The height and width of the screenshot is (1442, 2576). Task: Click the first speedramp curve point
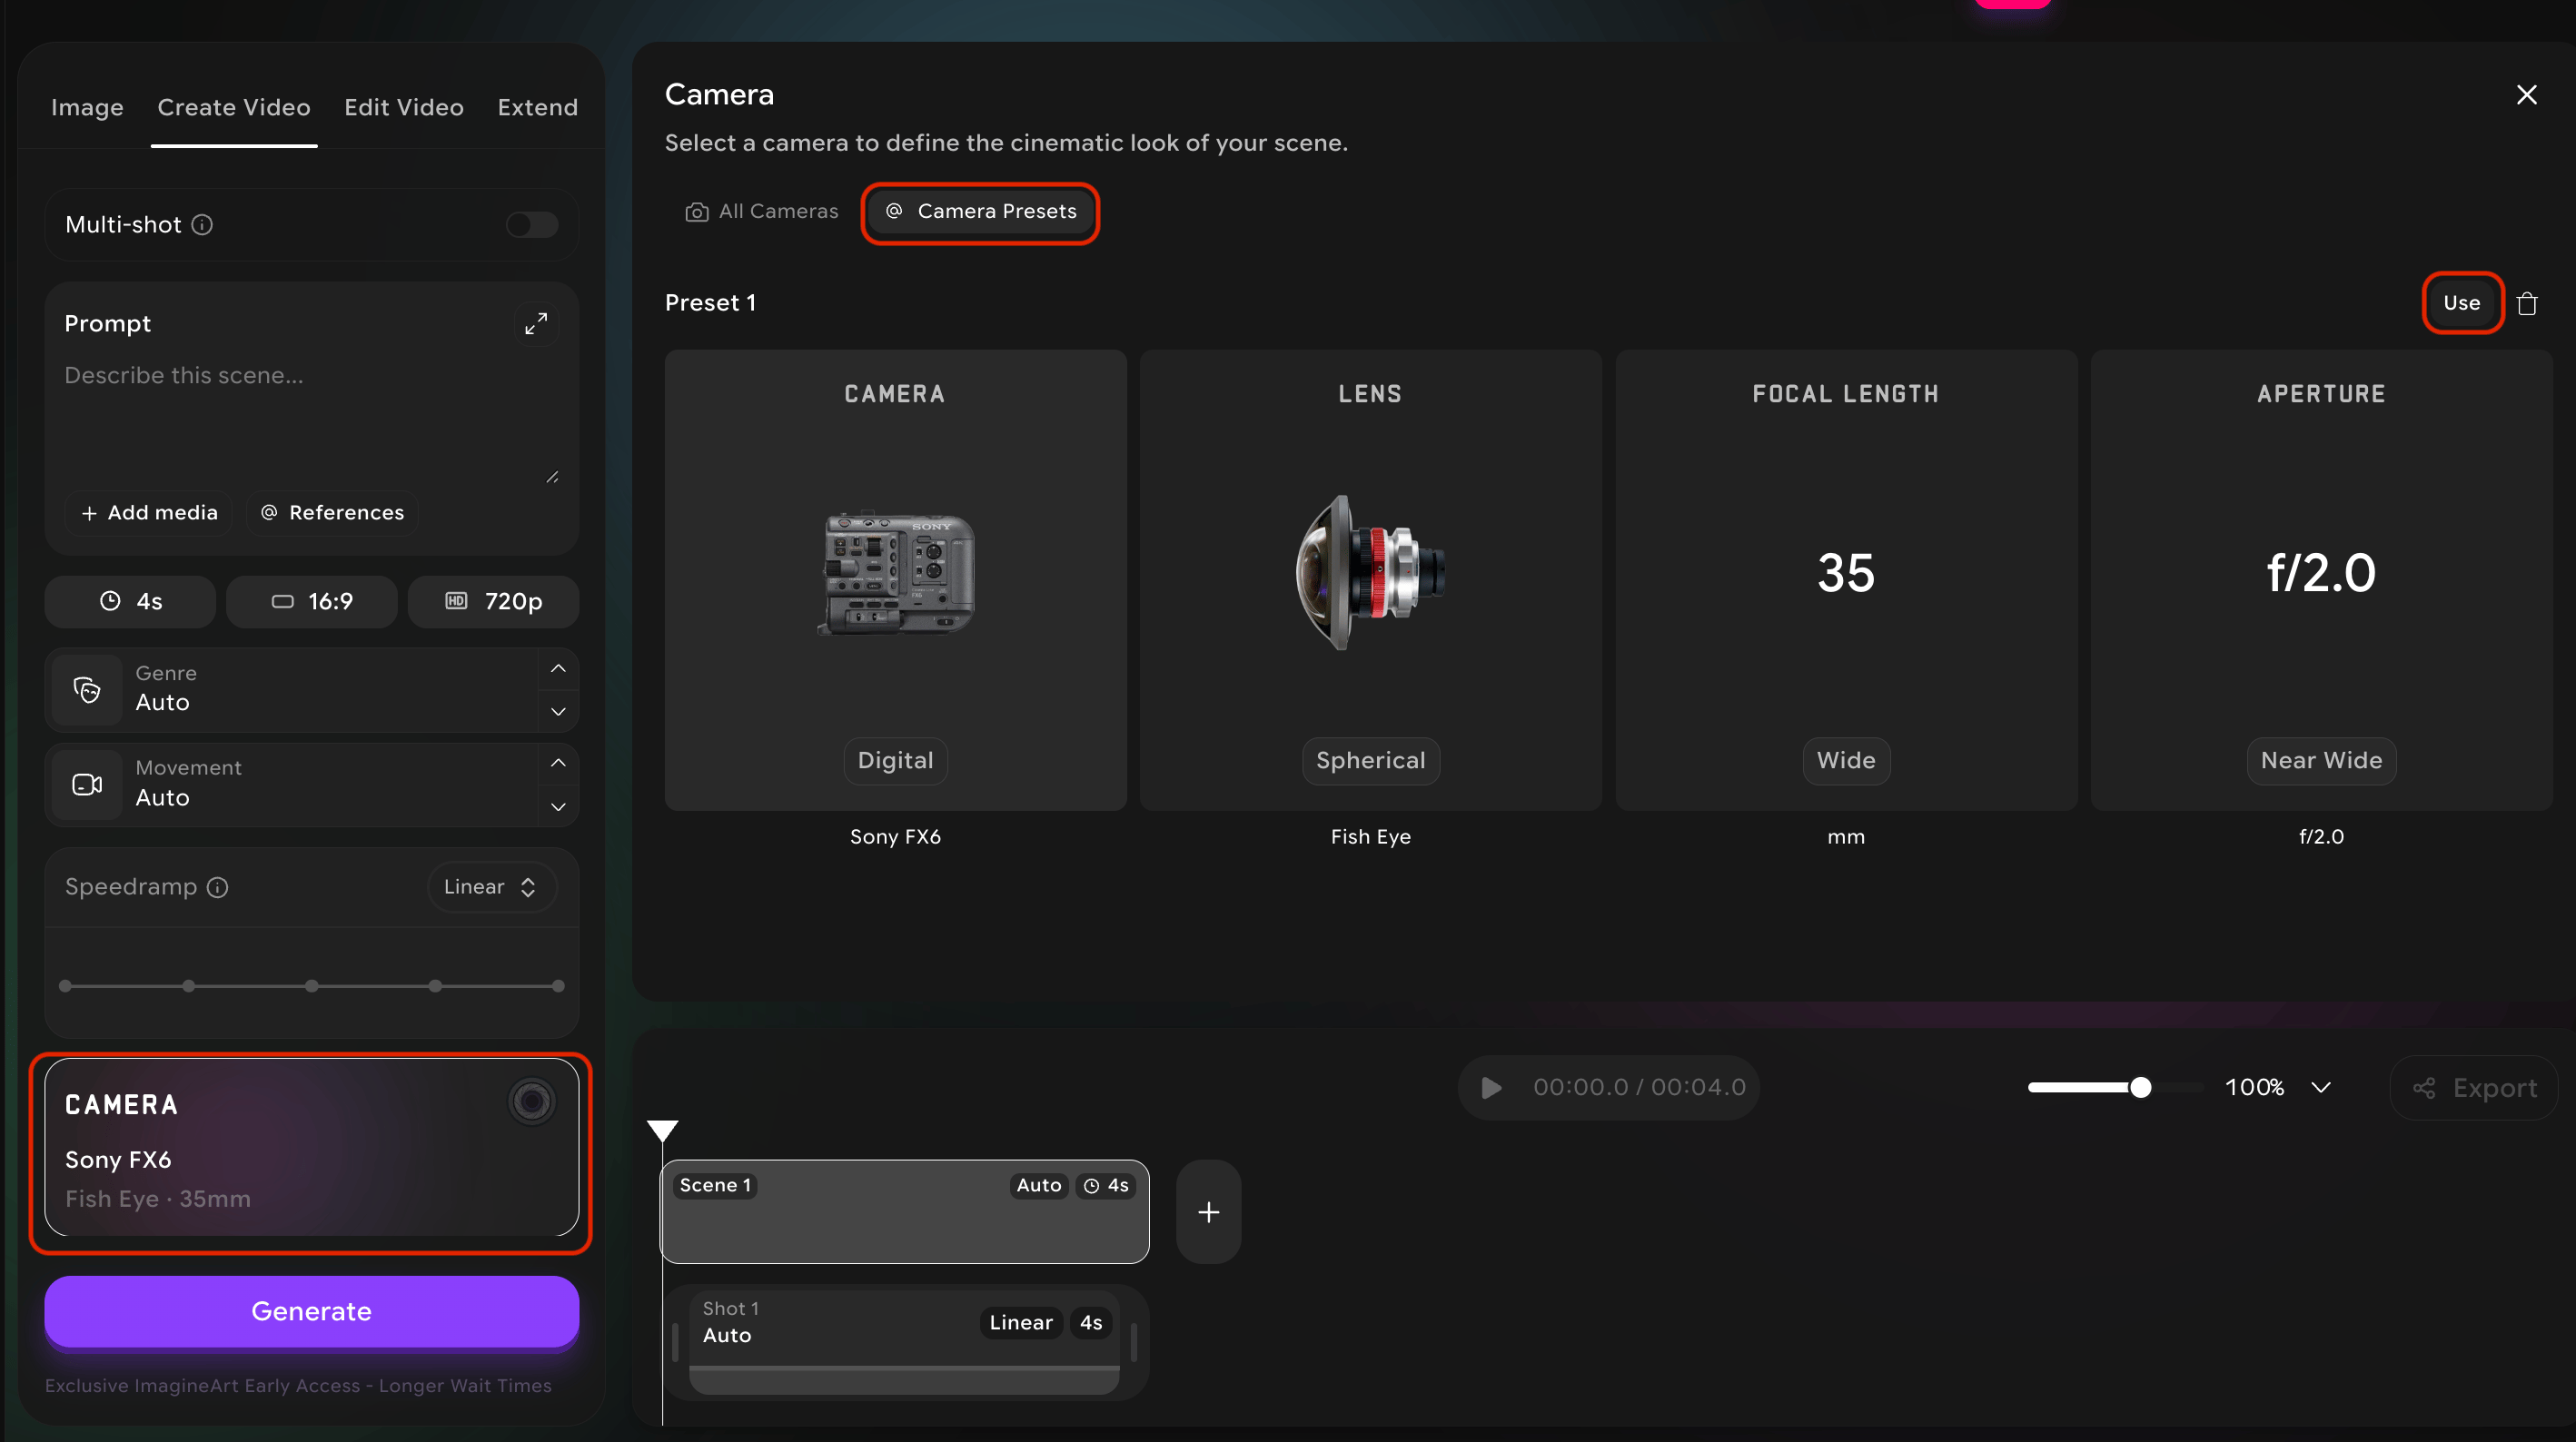coord(65,986)
